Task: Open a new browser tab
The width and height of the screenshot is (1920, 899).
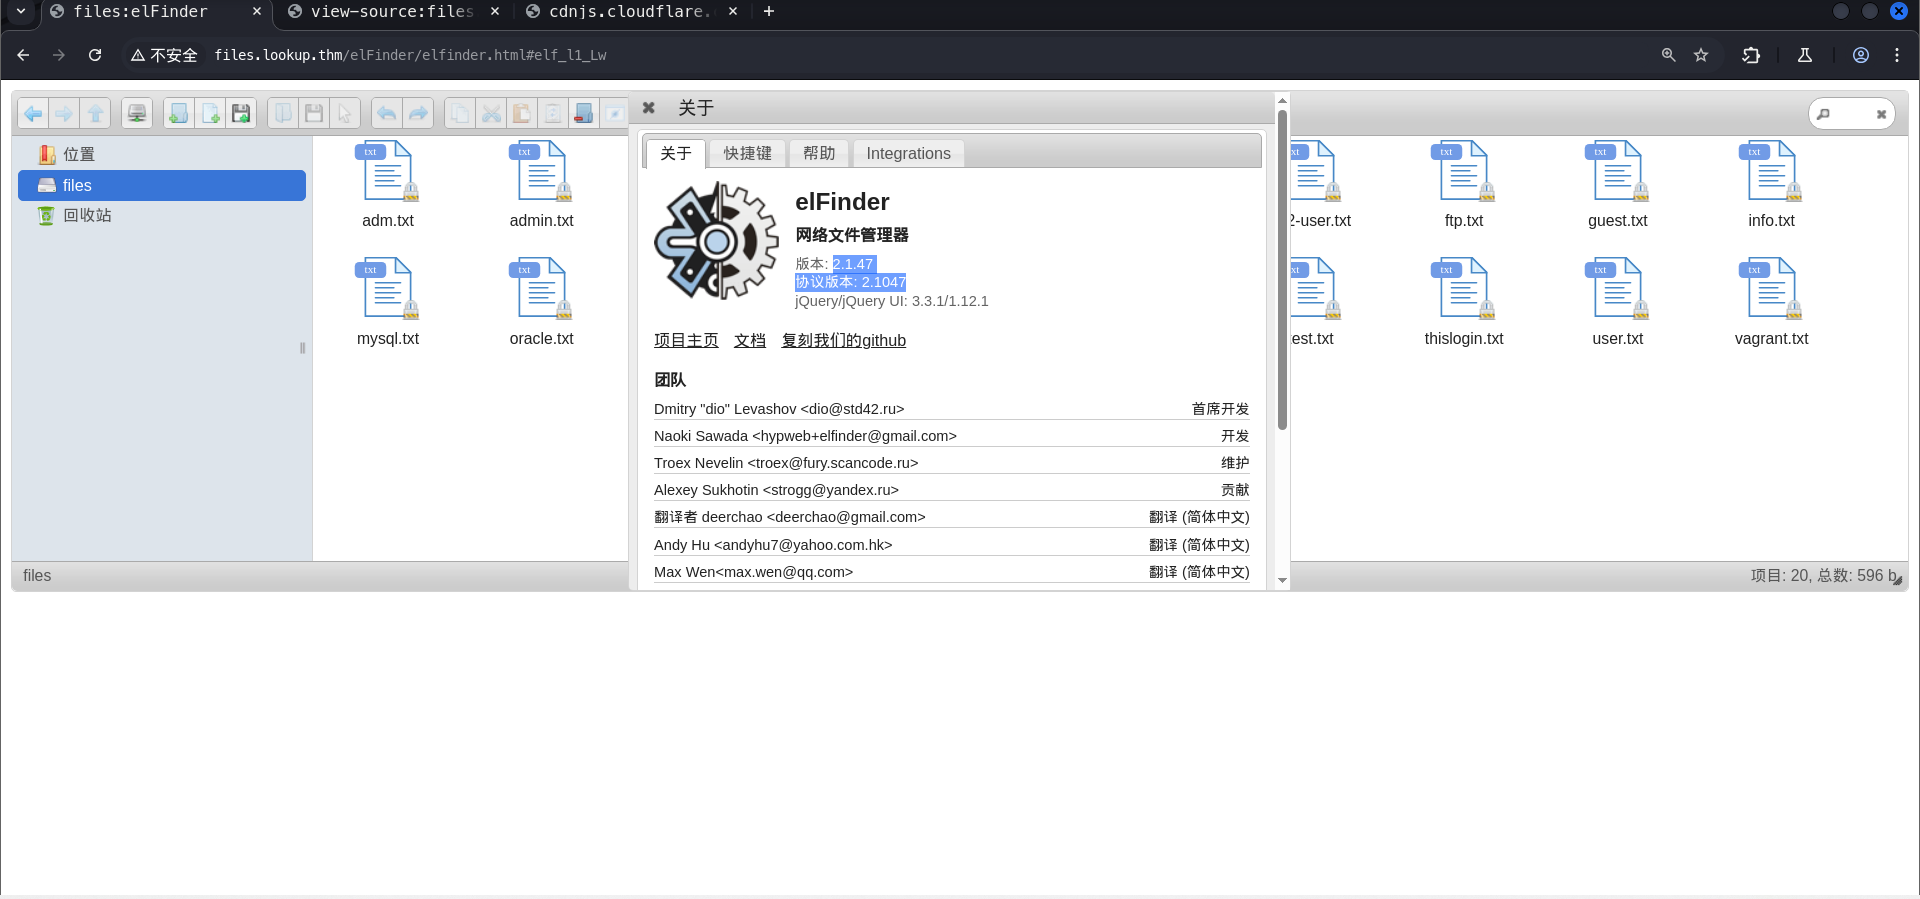Action: pos(768,12)
